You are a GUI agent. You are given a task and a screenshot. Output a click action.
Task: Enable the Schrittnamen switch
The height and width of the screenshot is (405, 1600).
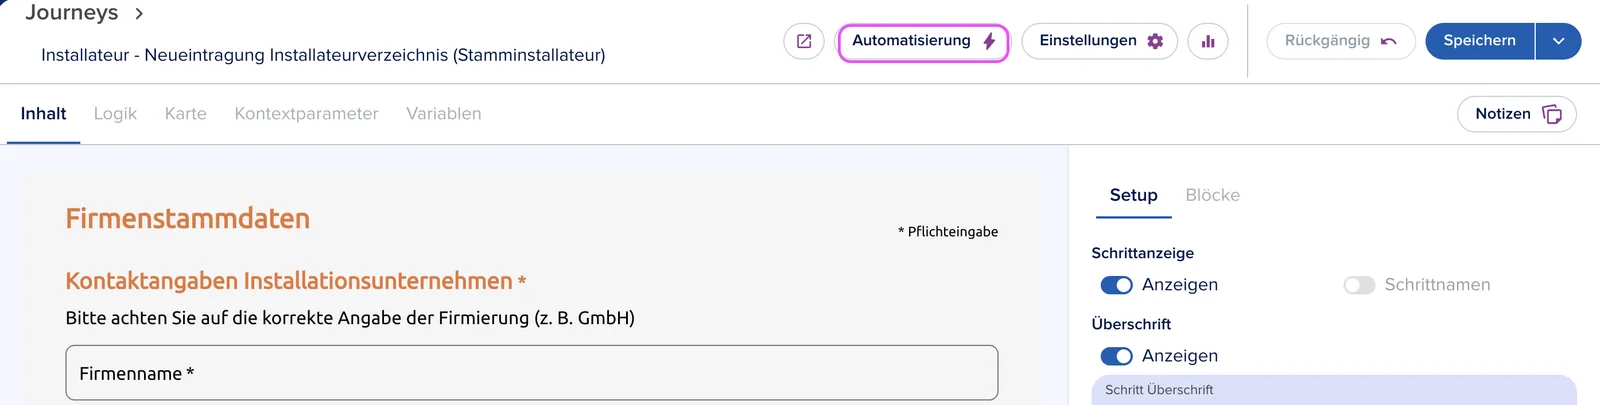(x=1359, y=285)
